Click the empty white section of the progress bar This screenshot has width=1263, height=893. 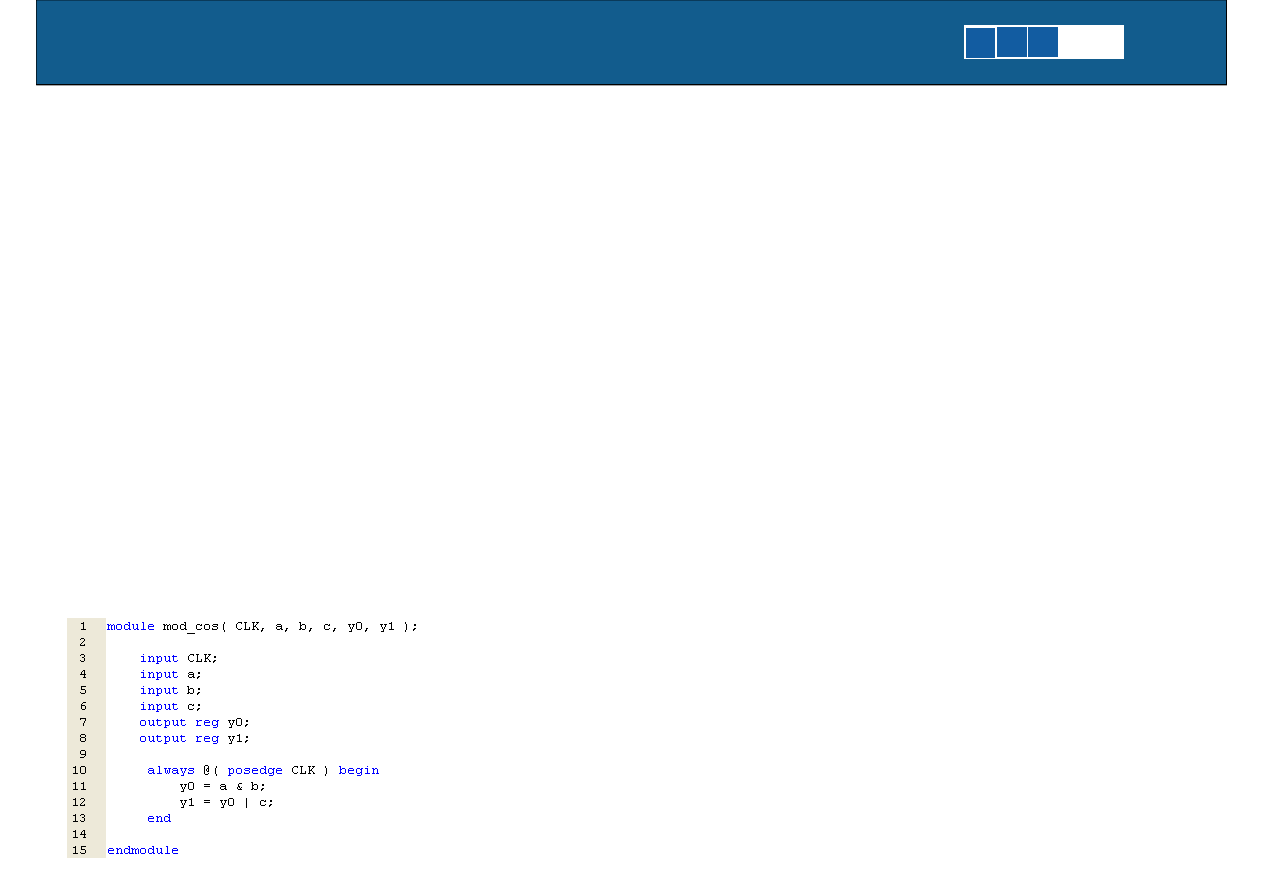pyautogui.click(x=1091, y=43)
